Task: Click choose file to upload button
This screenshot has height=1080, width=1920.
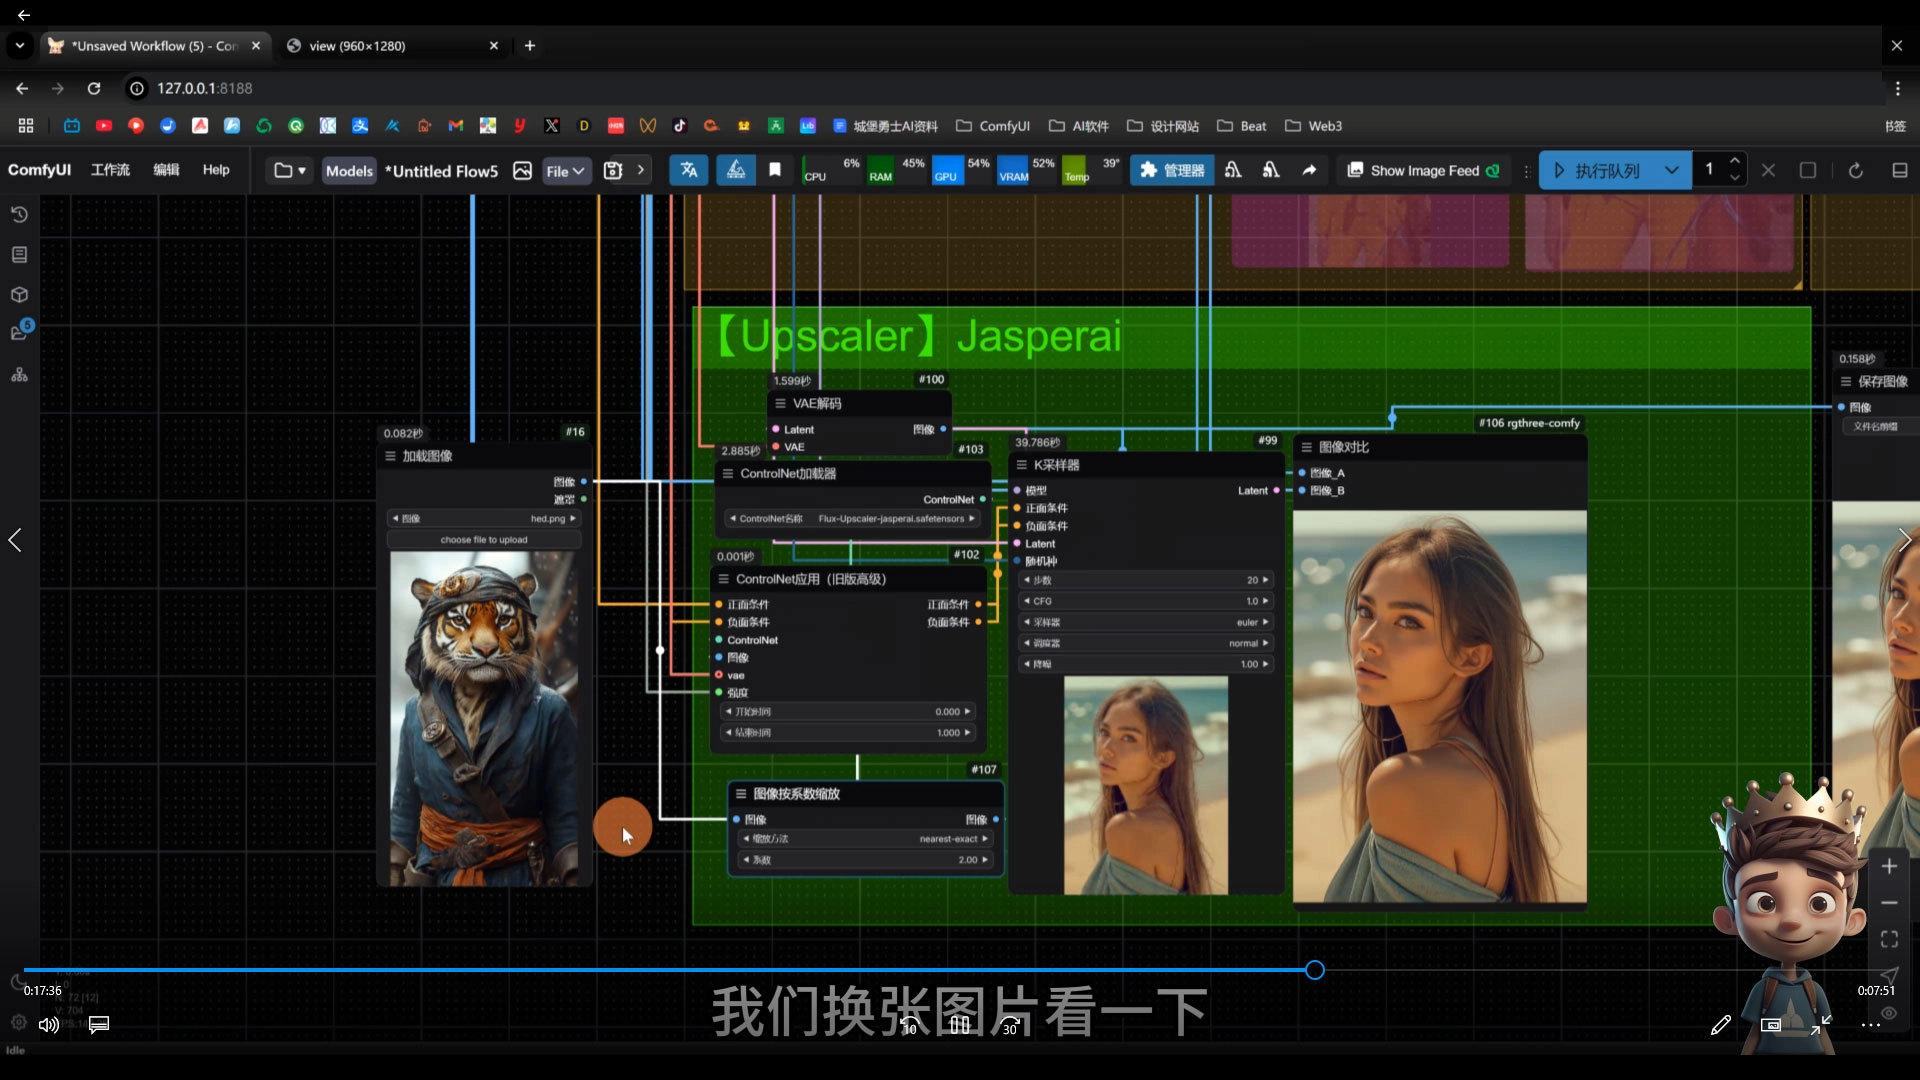Action: (484, 540)
